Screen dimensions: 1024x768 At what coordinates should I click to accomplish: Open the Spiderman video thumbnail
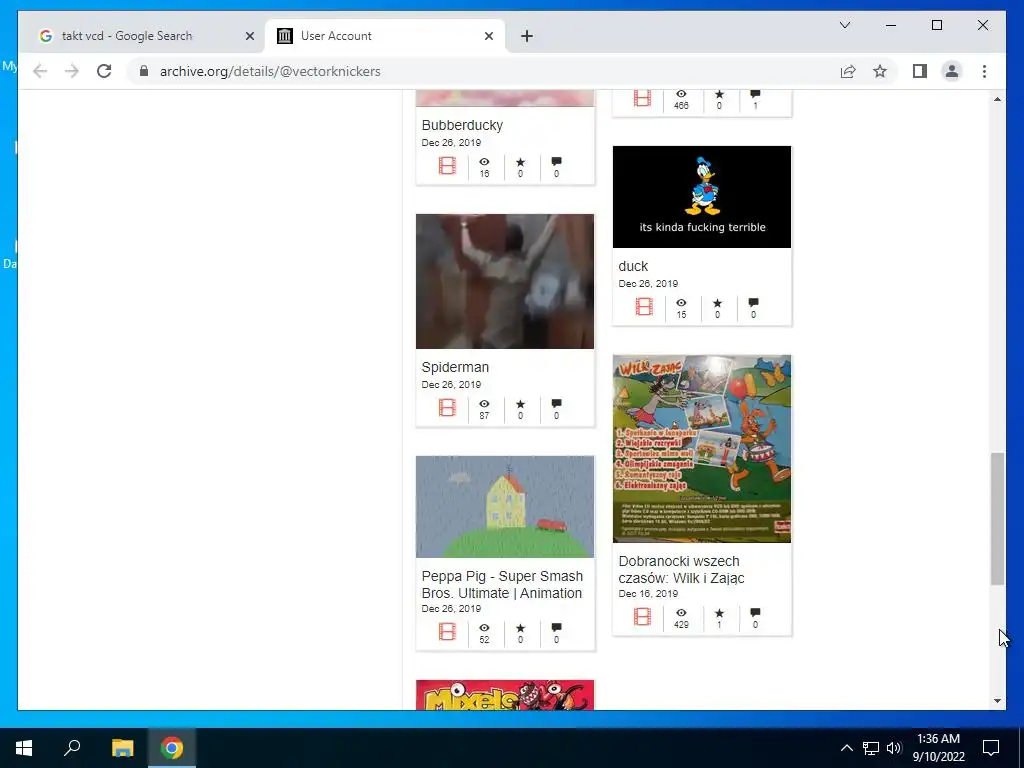coord(505,281)
